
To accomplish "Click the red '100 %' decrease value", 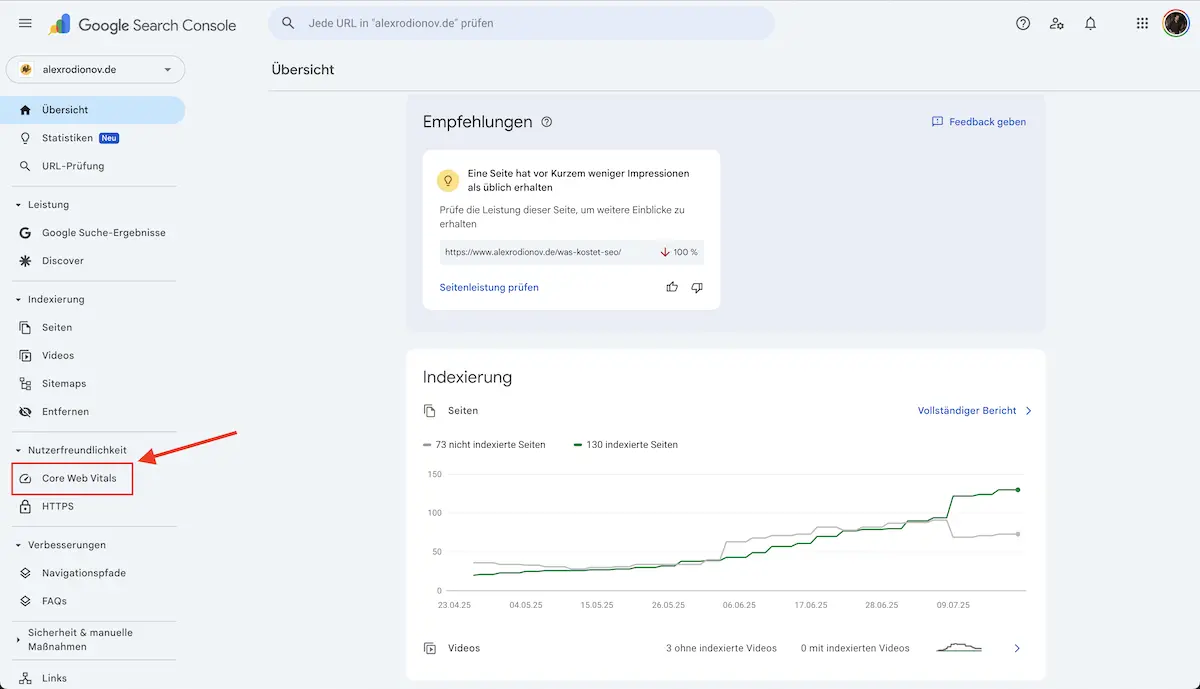I will coord(679,252).
